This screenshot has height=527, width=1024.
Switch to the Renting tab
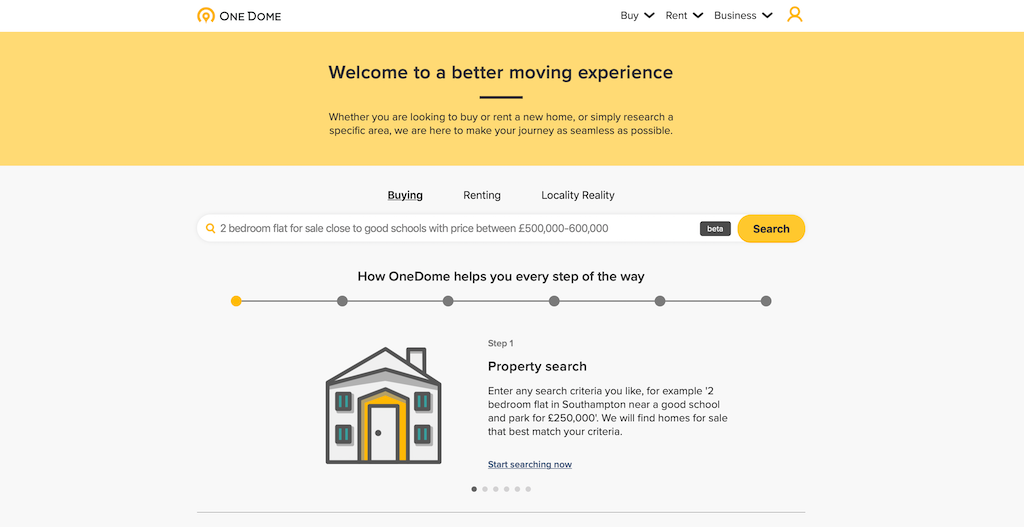click(x=482, y=195)
